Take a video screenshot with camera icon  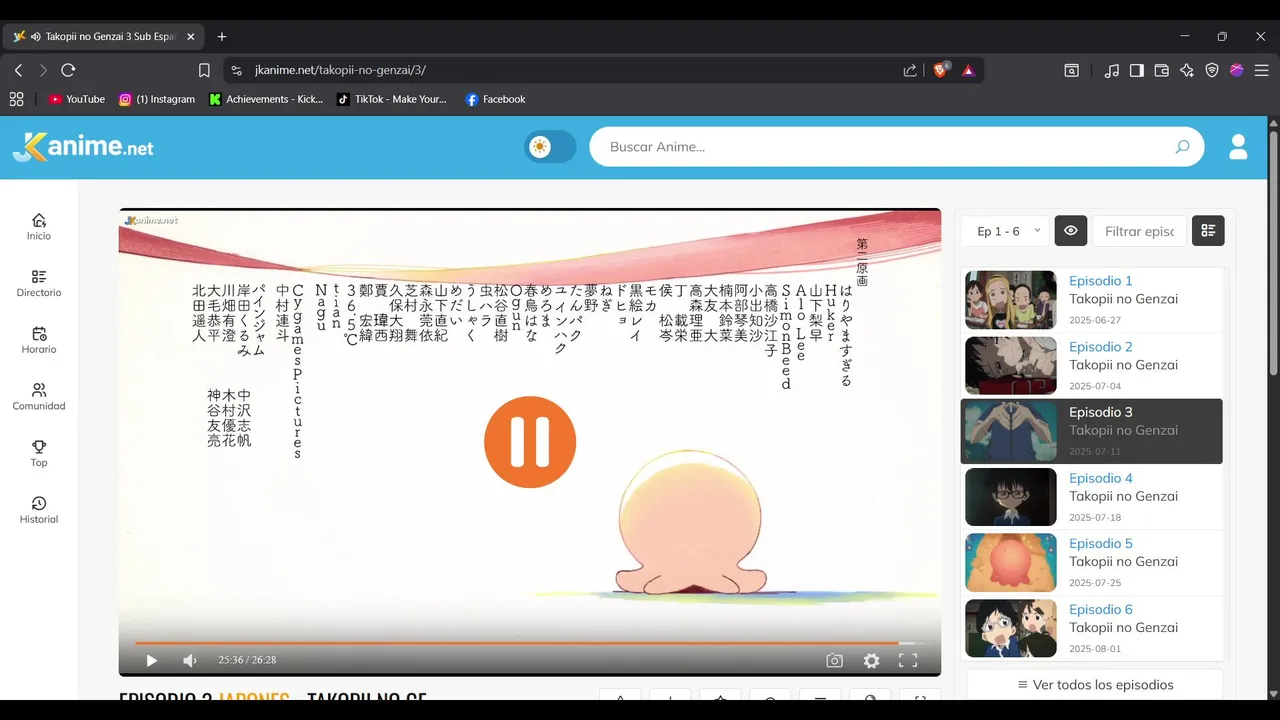[x=834, y=660]
